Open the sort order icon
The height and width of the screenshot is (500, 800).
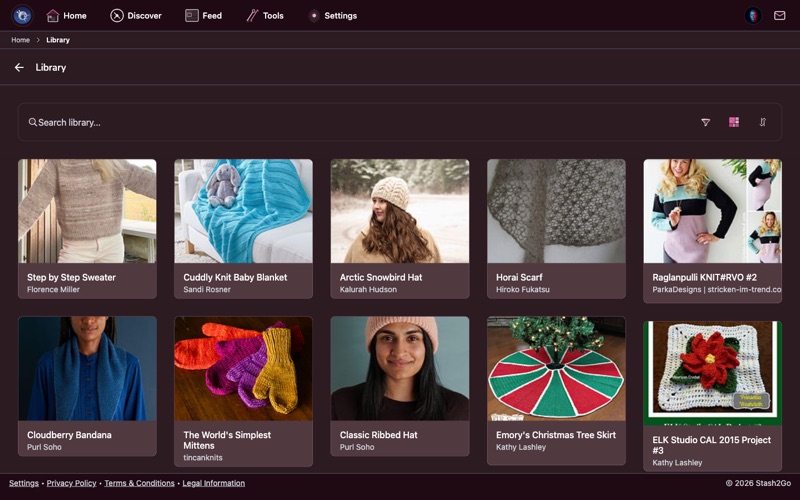(762, 122)
